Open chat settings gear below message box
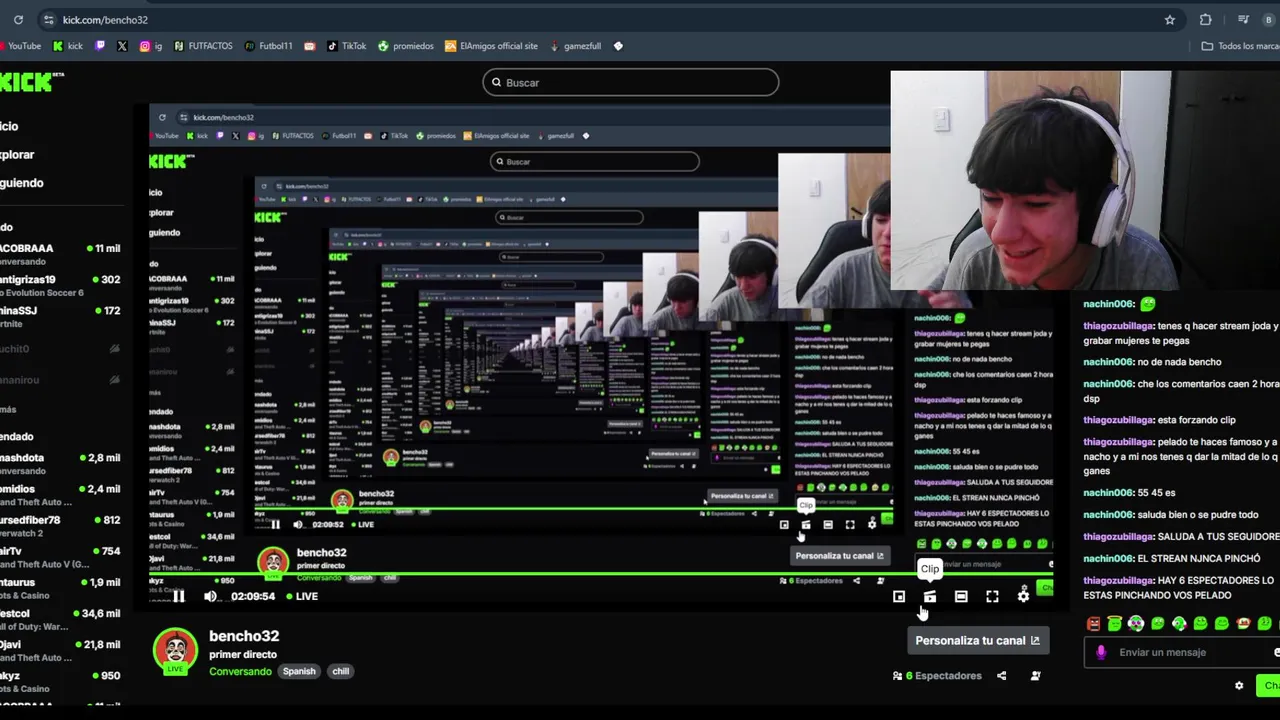This screenshot has width=1280, height=720. coord(1239,686)
